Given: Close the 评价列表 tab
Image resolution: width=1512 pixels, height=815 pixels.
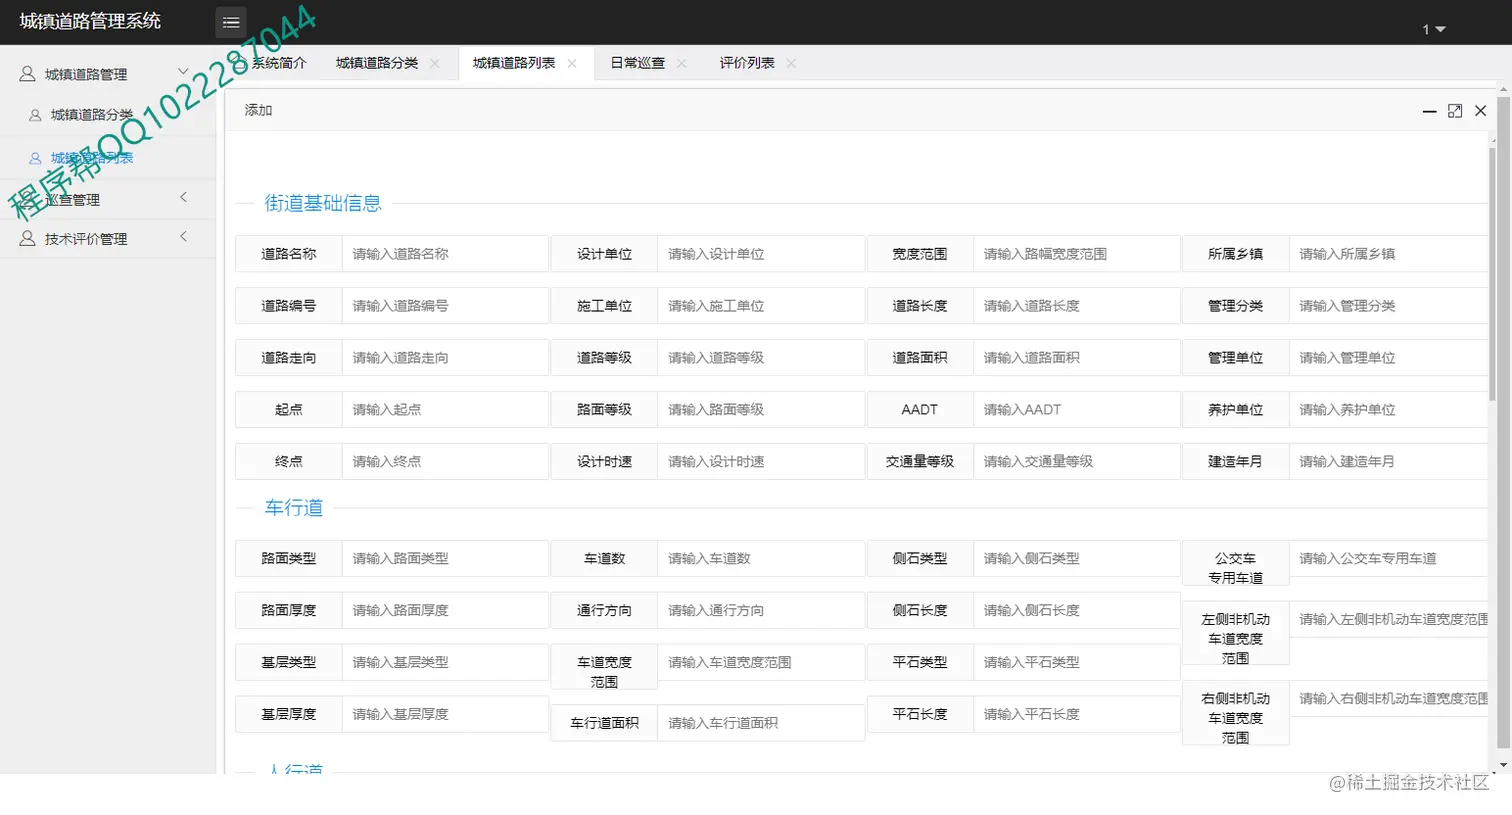Looking at the screenshot, I should click(791, 63).
